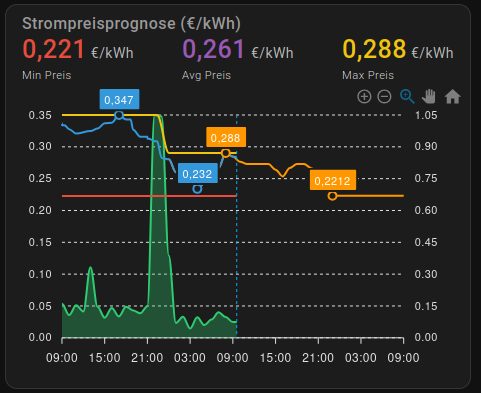Click the left axis label 0.35

tap(40, 115)
